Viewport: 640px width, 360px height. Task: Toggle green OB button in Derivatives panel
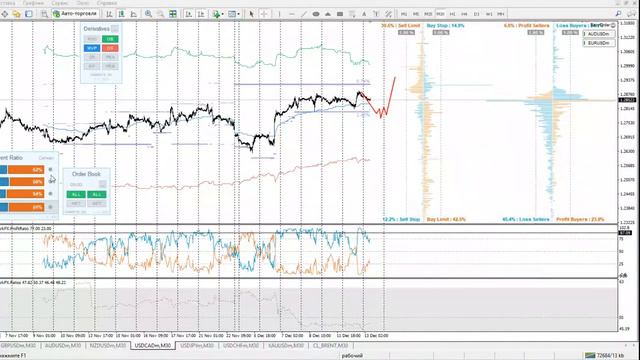[110, 39]
